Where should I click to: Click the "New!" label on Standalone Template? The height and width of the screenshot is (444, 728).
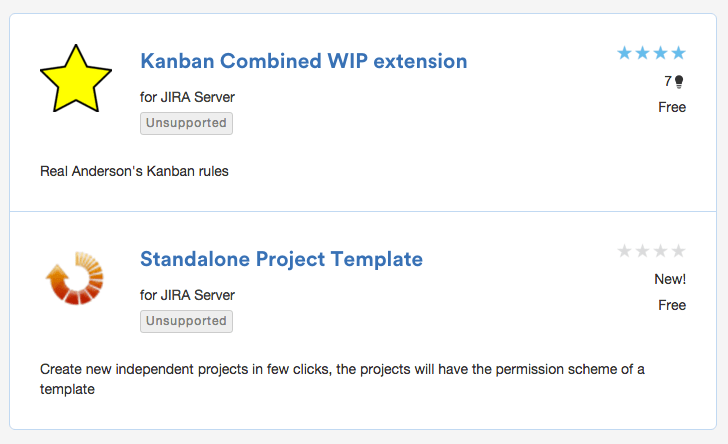(x=669, y=279)
